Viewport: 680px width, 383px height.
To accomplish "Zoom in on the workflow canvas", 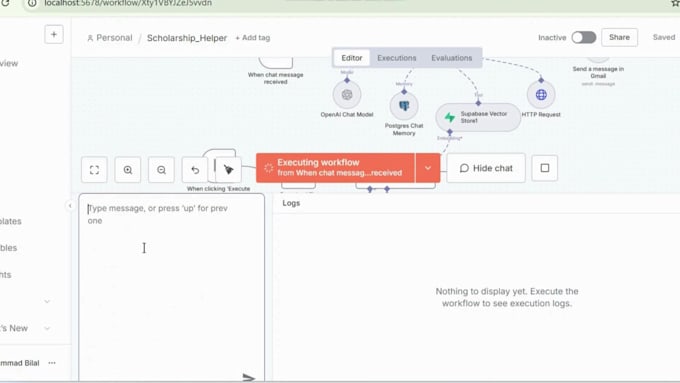I will pos(128,170).
